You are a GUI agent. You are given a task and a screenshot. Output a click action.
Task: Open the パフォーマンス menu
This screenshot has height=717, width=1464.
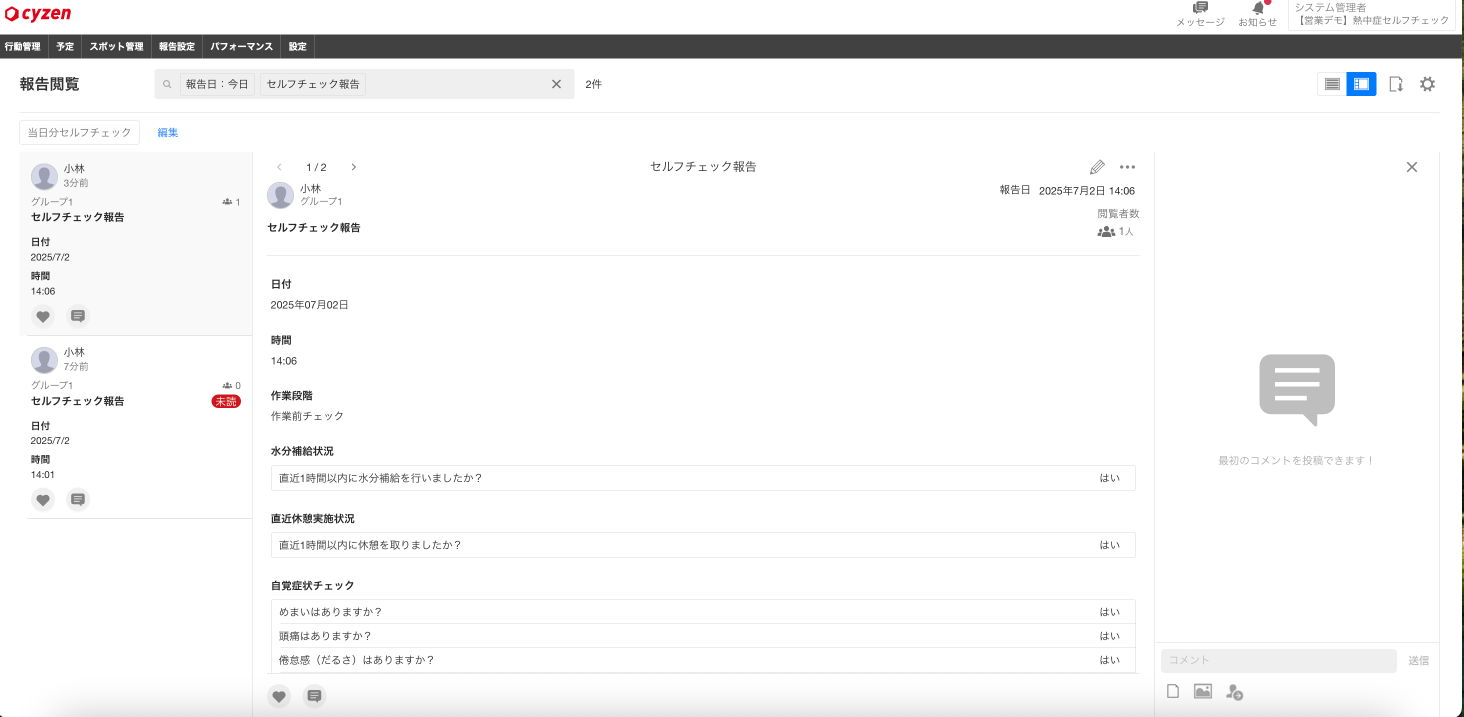tap(242, 46)
